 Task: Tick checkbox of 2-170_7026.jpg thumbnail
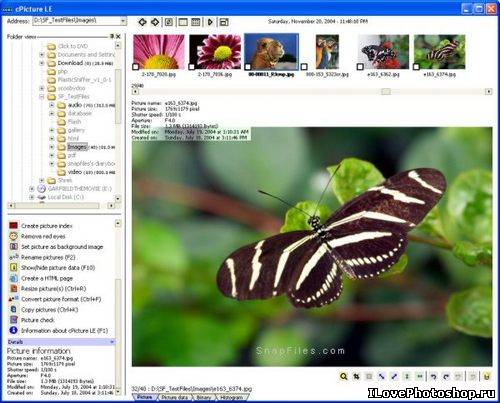coord(192,67)
